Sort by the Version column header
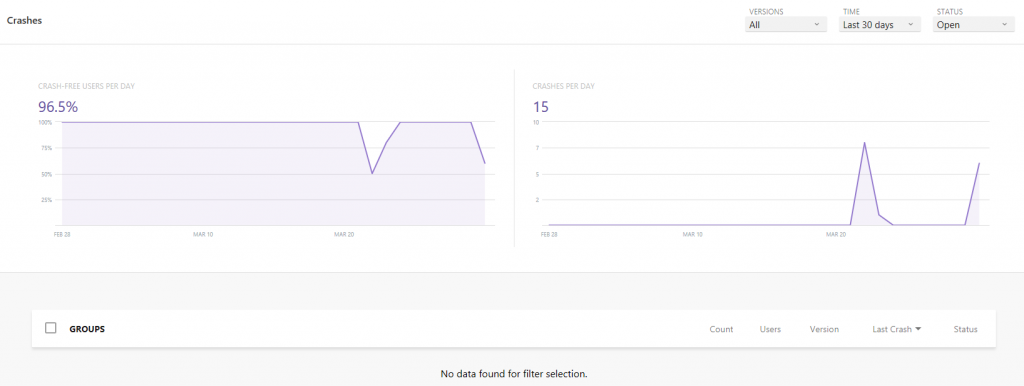 point(824,329)
